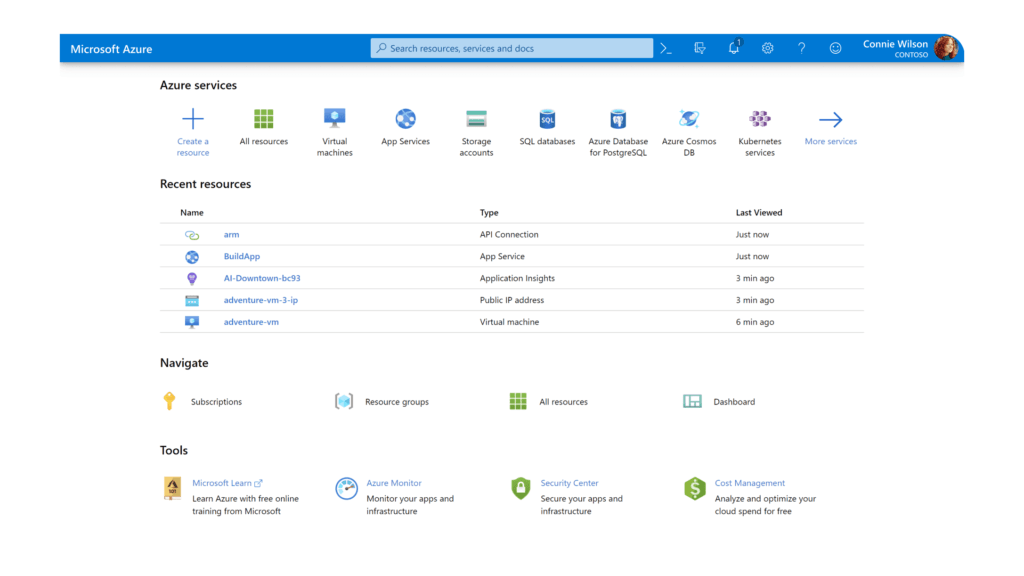Open Azure Database for PostgreSQL
Screen dimensions: 1024x576
(x=618, y=119)
